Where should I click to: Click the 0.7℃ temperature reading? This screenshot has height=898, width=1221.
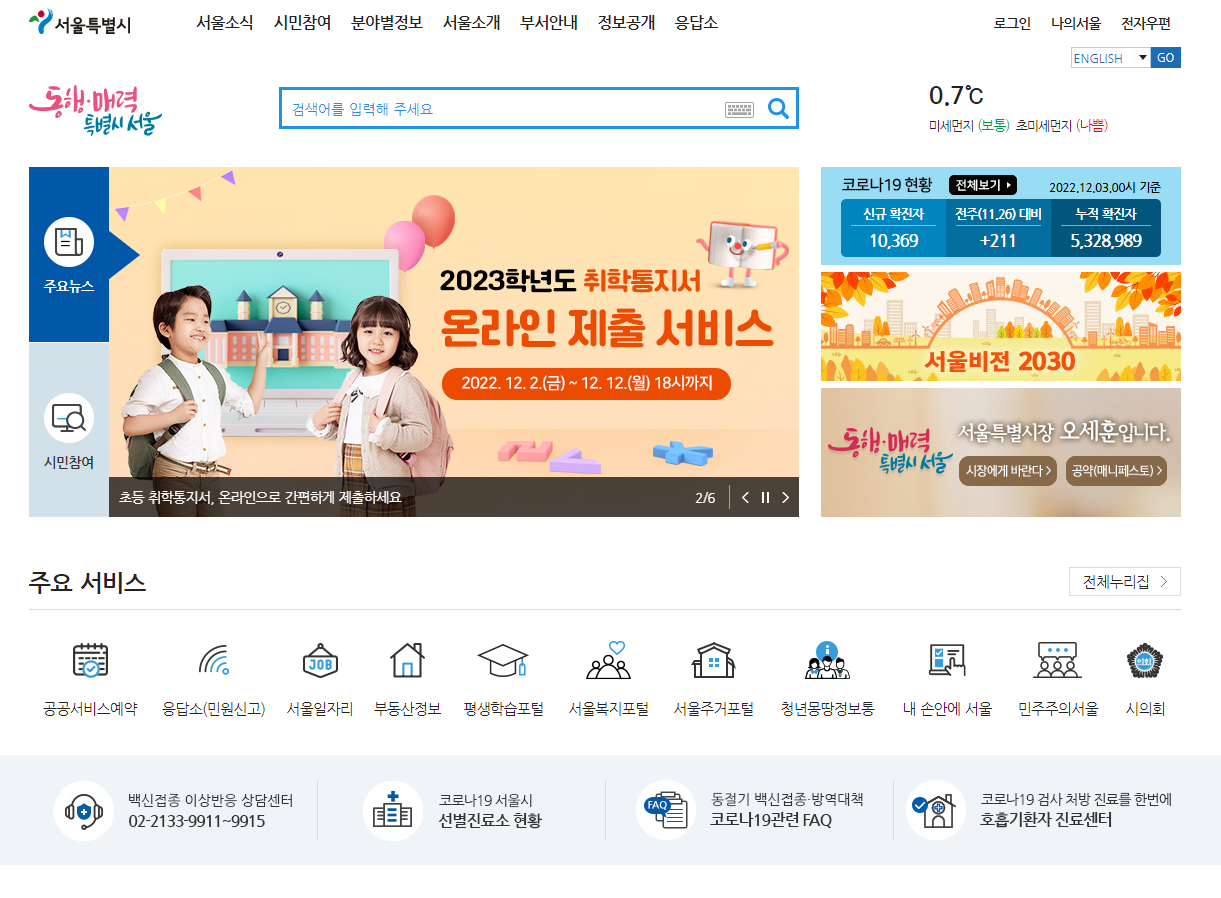[956, 96]
